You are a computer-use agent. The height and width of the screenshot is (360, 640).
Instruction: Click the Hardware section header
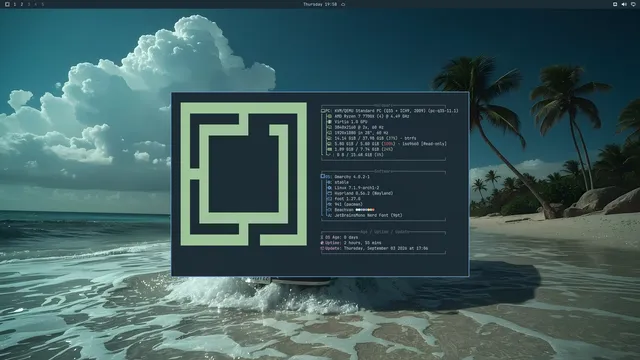click(383, 105)
